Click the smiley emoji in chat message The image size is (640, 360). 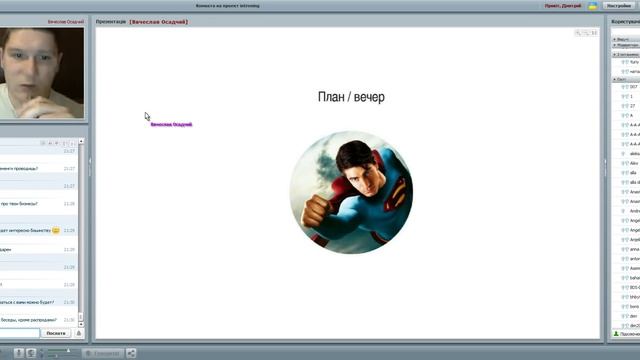click(56, 231)
